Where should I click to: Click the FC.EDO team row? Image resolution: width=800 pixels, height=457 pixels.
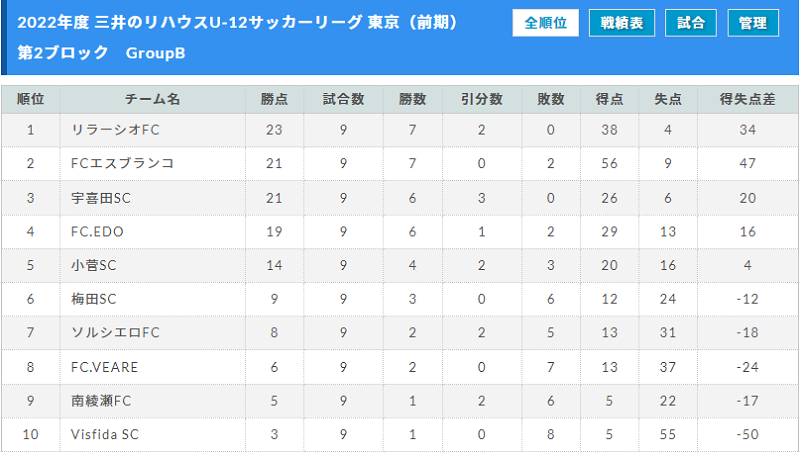[x=400, y=232]
